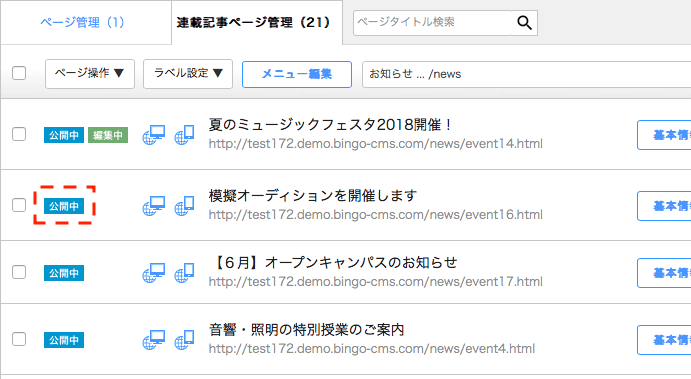Open the お知らせ ... /news category selector
Image resolution: width=691 pixels, height=379 pixels.
tap(527, 74)
